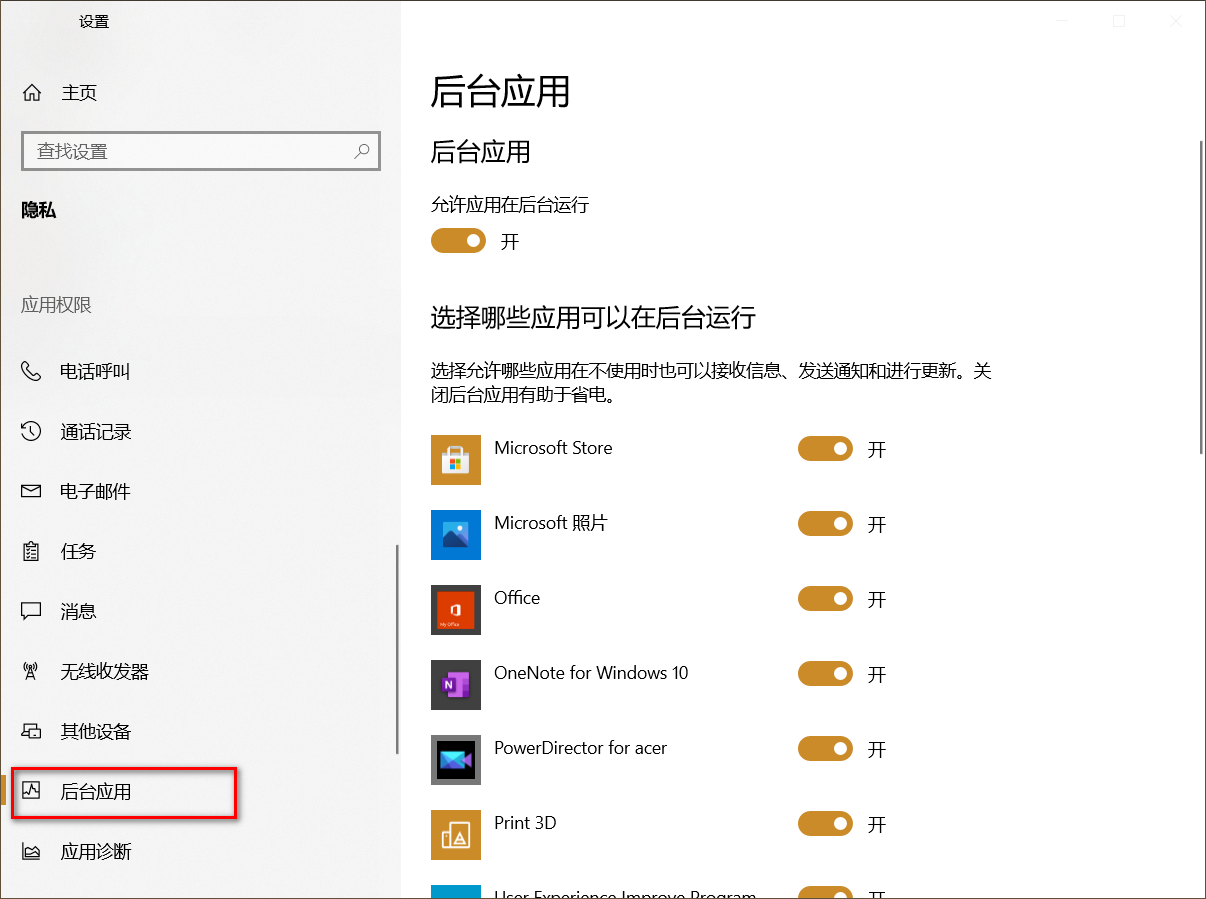Screen dimensions: 1206x899
Task: Click the Print 3D app icon
Action: [x=456, y=835]
